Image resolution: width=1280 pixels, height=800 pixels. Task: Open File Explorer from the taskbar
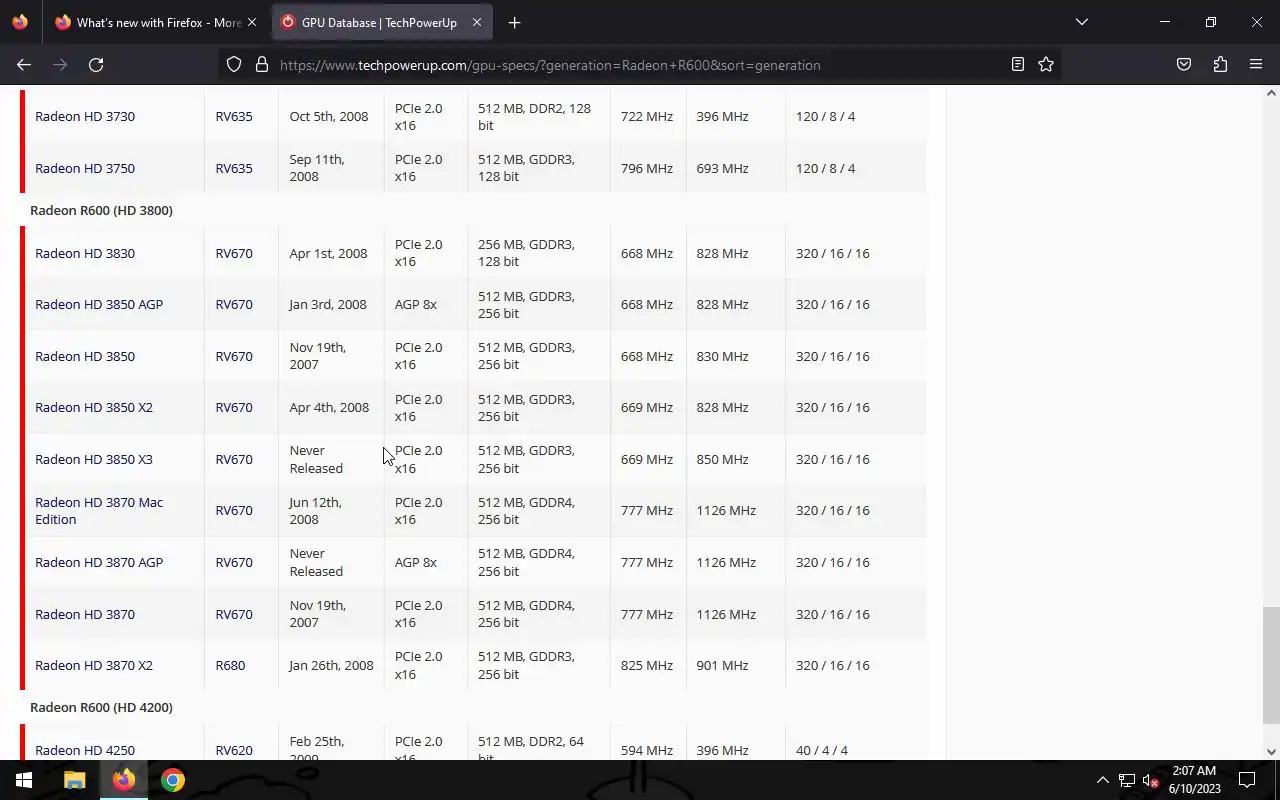74,780
